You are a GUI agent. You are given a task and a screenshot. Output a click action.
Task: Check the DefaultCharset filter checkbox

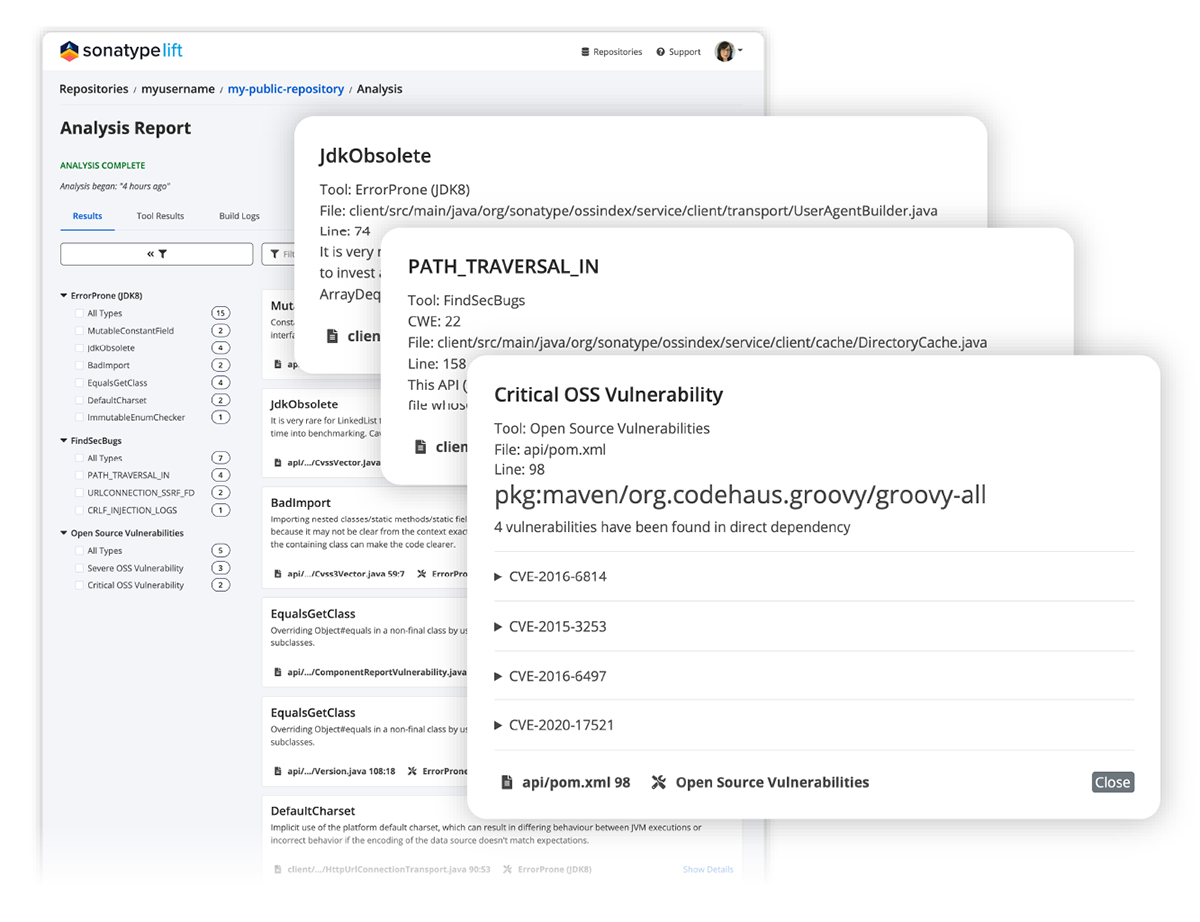79,400
